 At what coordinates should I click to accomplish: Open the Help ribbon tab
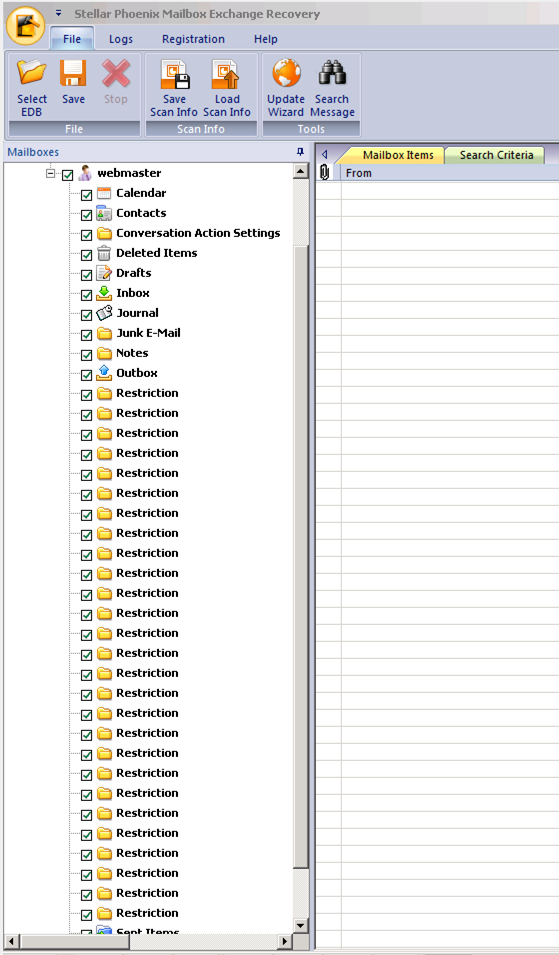tap(265, 39)
